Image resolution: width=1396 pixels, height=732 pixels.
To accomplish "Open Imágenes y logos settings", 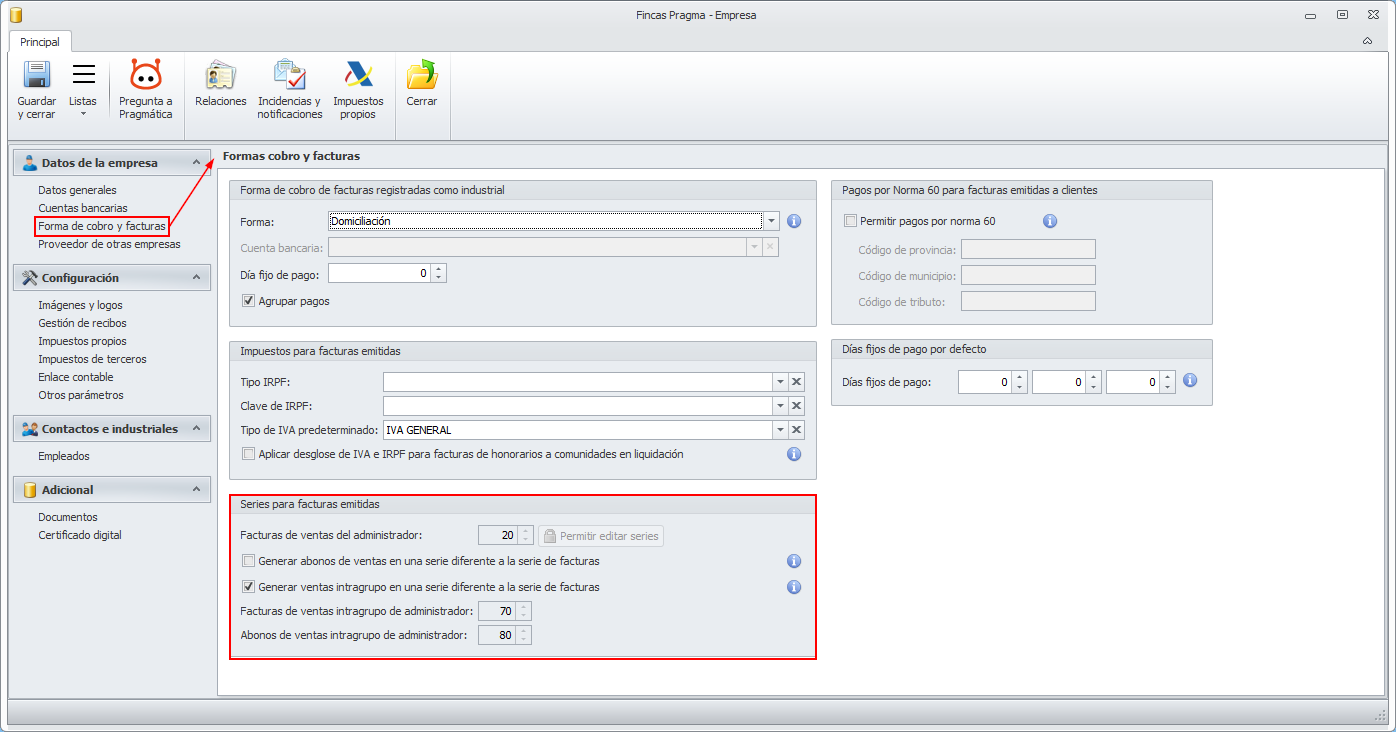I will click(x=80, y=305).
